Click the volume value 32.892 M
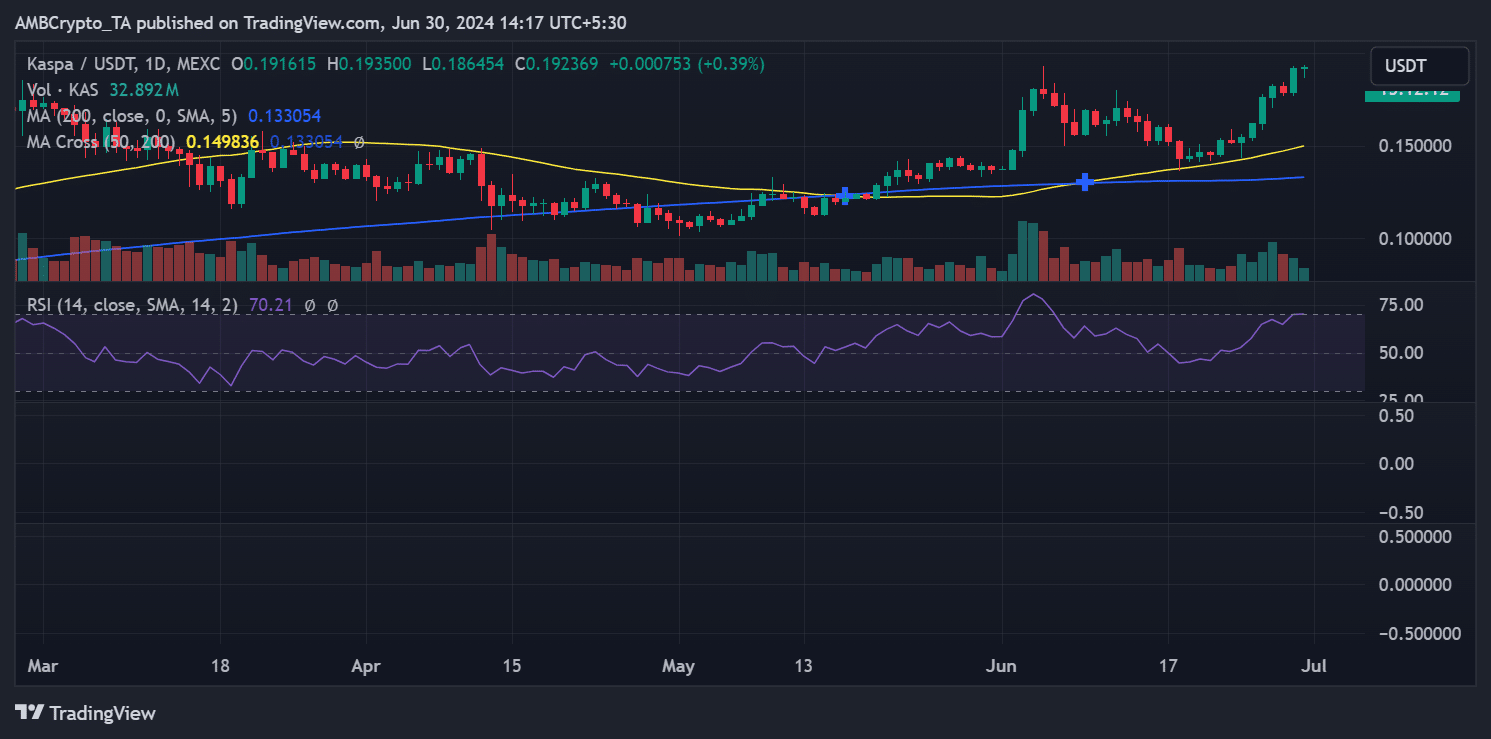Viewport: 1491px width, 739px height. (x=142, y=89)
